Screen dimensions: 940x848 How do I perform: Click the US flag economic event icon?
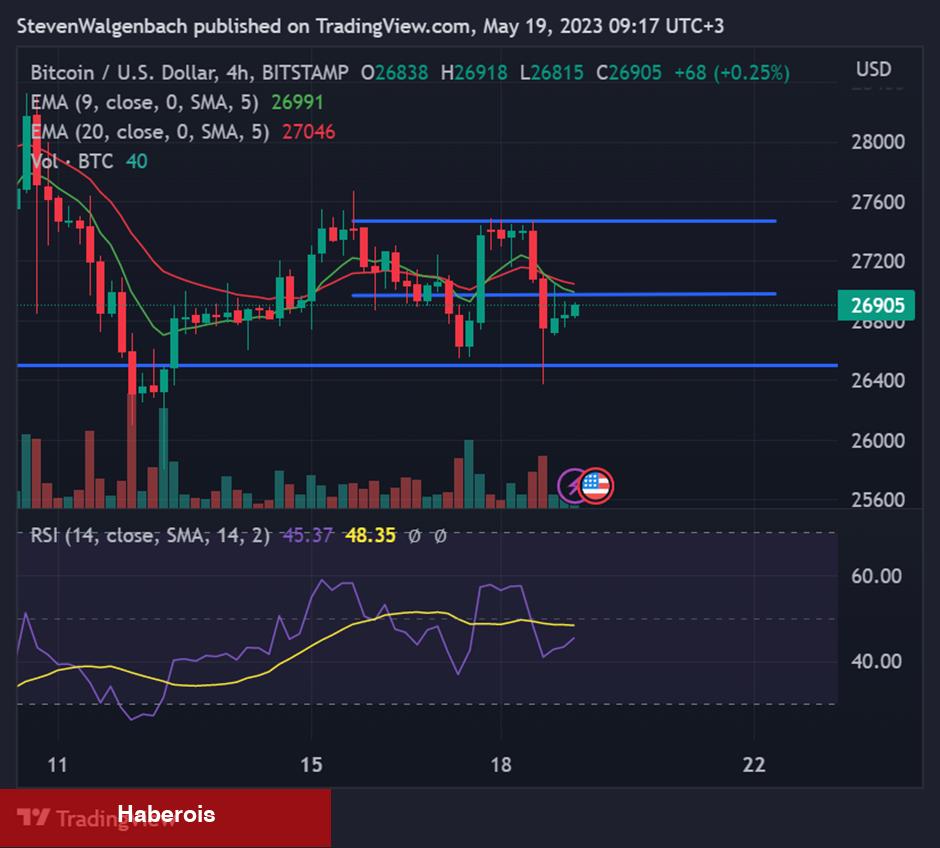pos(596,485)
